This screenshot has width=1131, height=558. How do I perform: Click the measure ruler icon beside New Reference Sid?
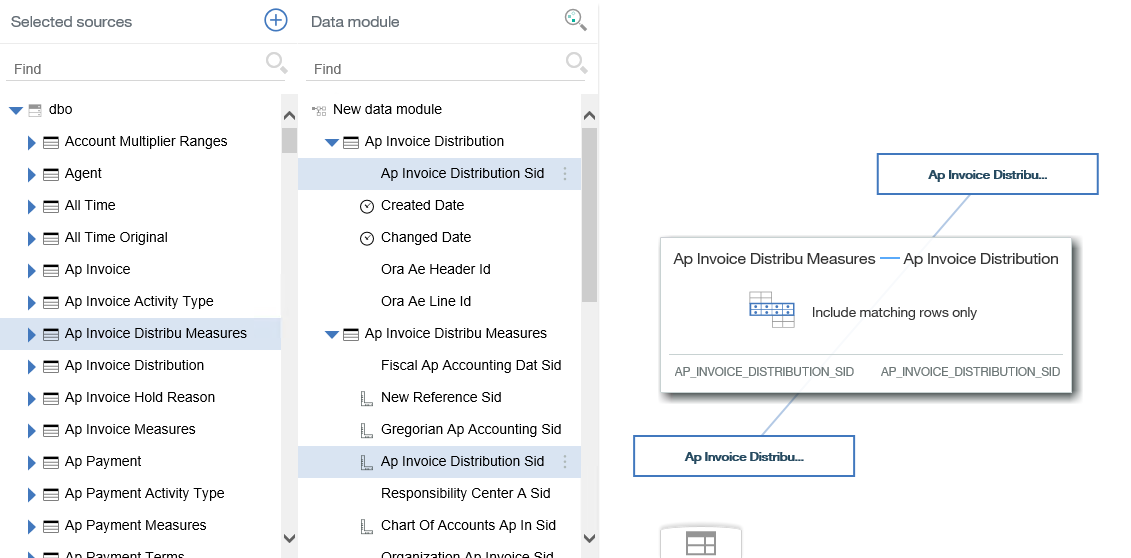pos(366,398)
